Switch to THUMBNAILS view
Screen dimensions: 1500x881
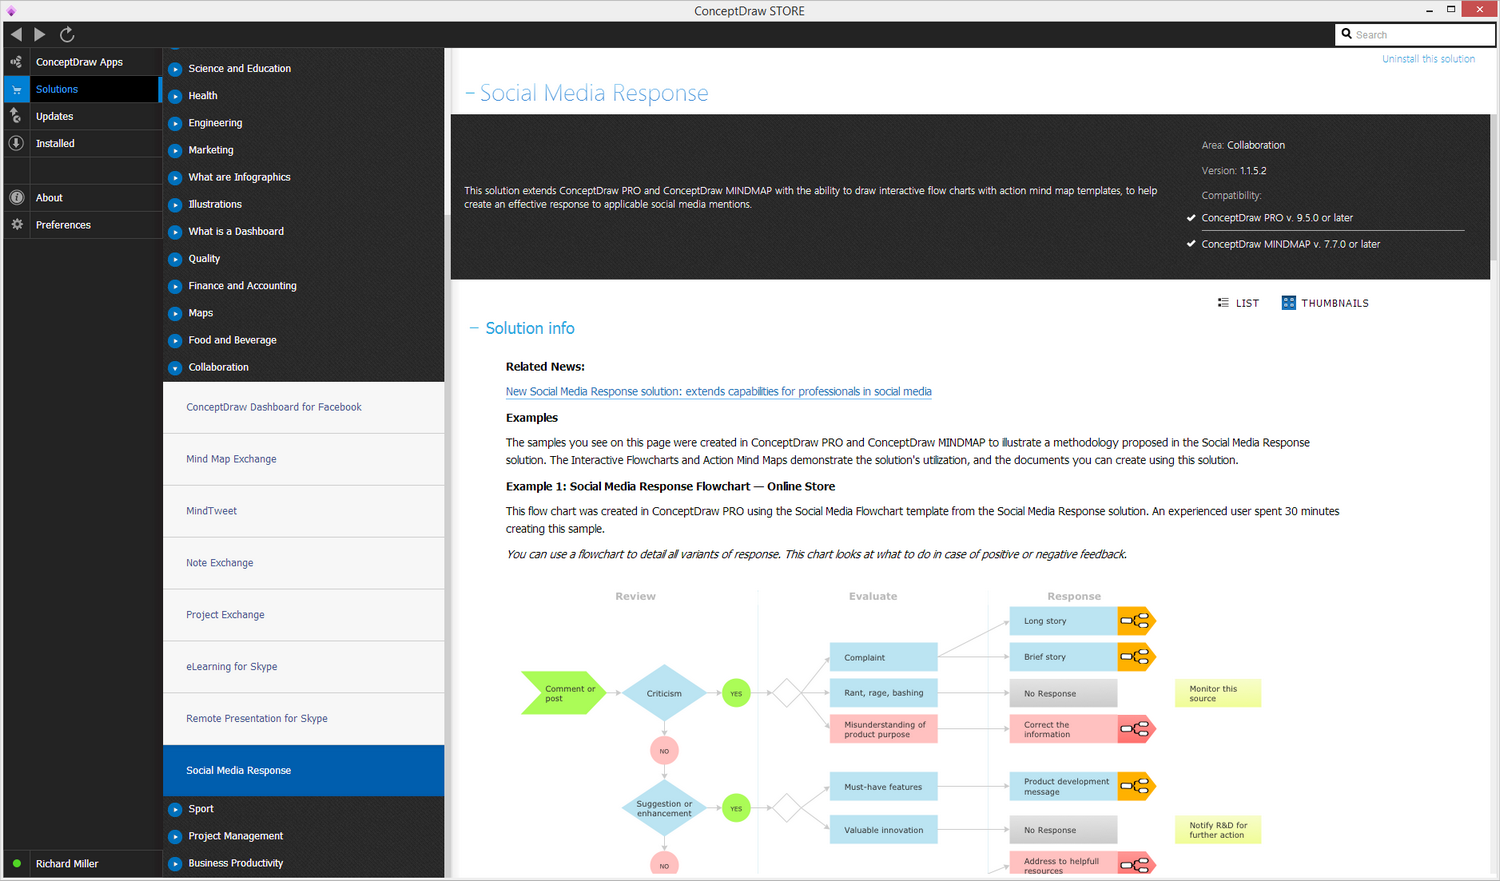point(1325,303)
